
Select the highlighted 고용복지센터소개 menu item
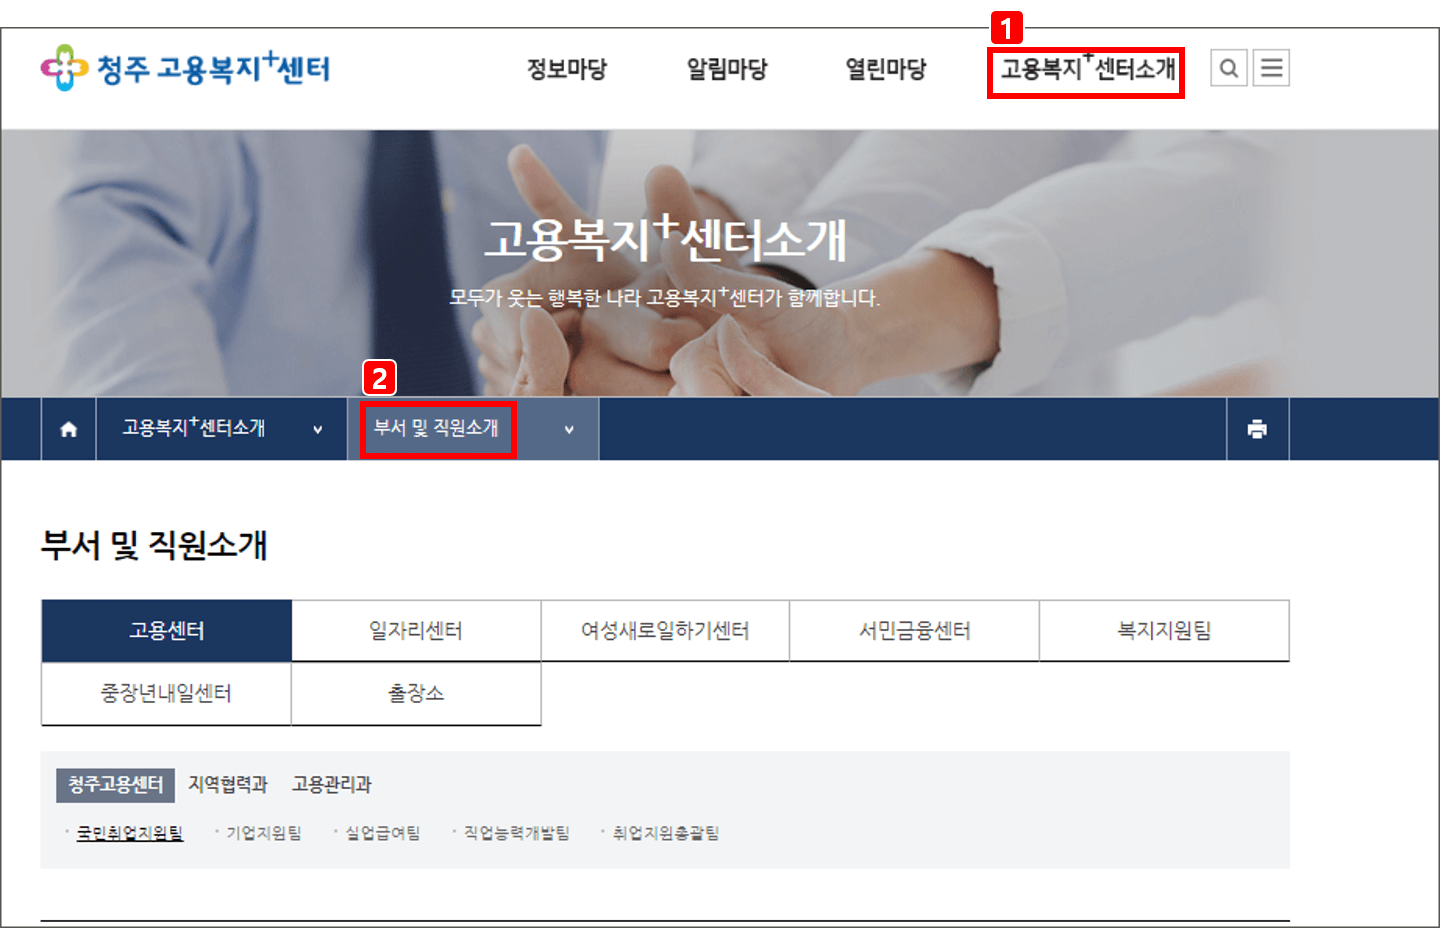pyautogui.click(x=1086, y=70)
